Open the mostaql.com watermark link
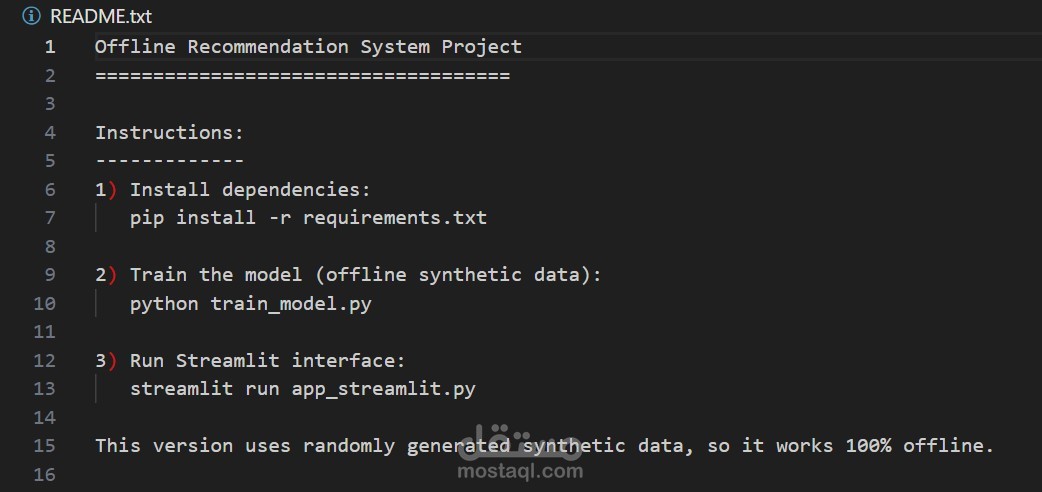Image resolution: width=1042 pixels, height=492 pixels. (x=520, y=470)
